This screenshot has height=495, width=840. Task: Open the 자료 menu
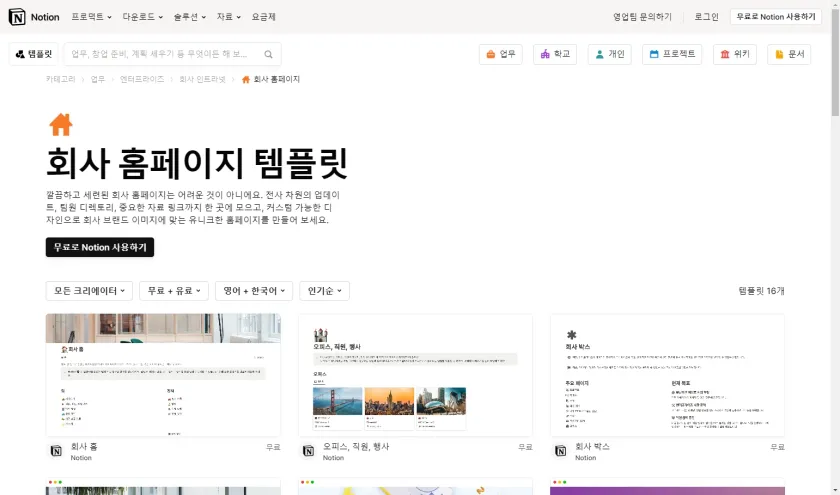pos(229,17)
